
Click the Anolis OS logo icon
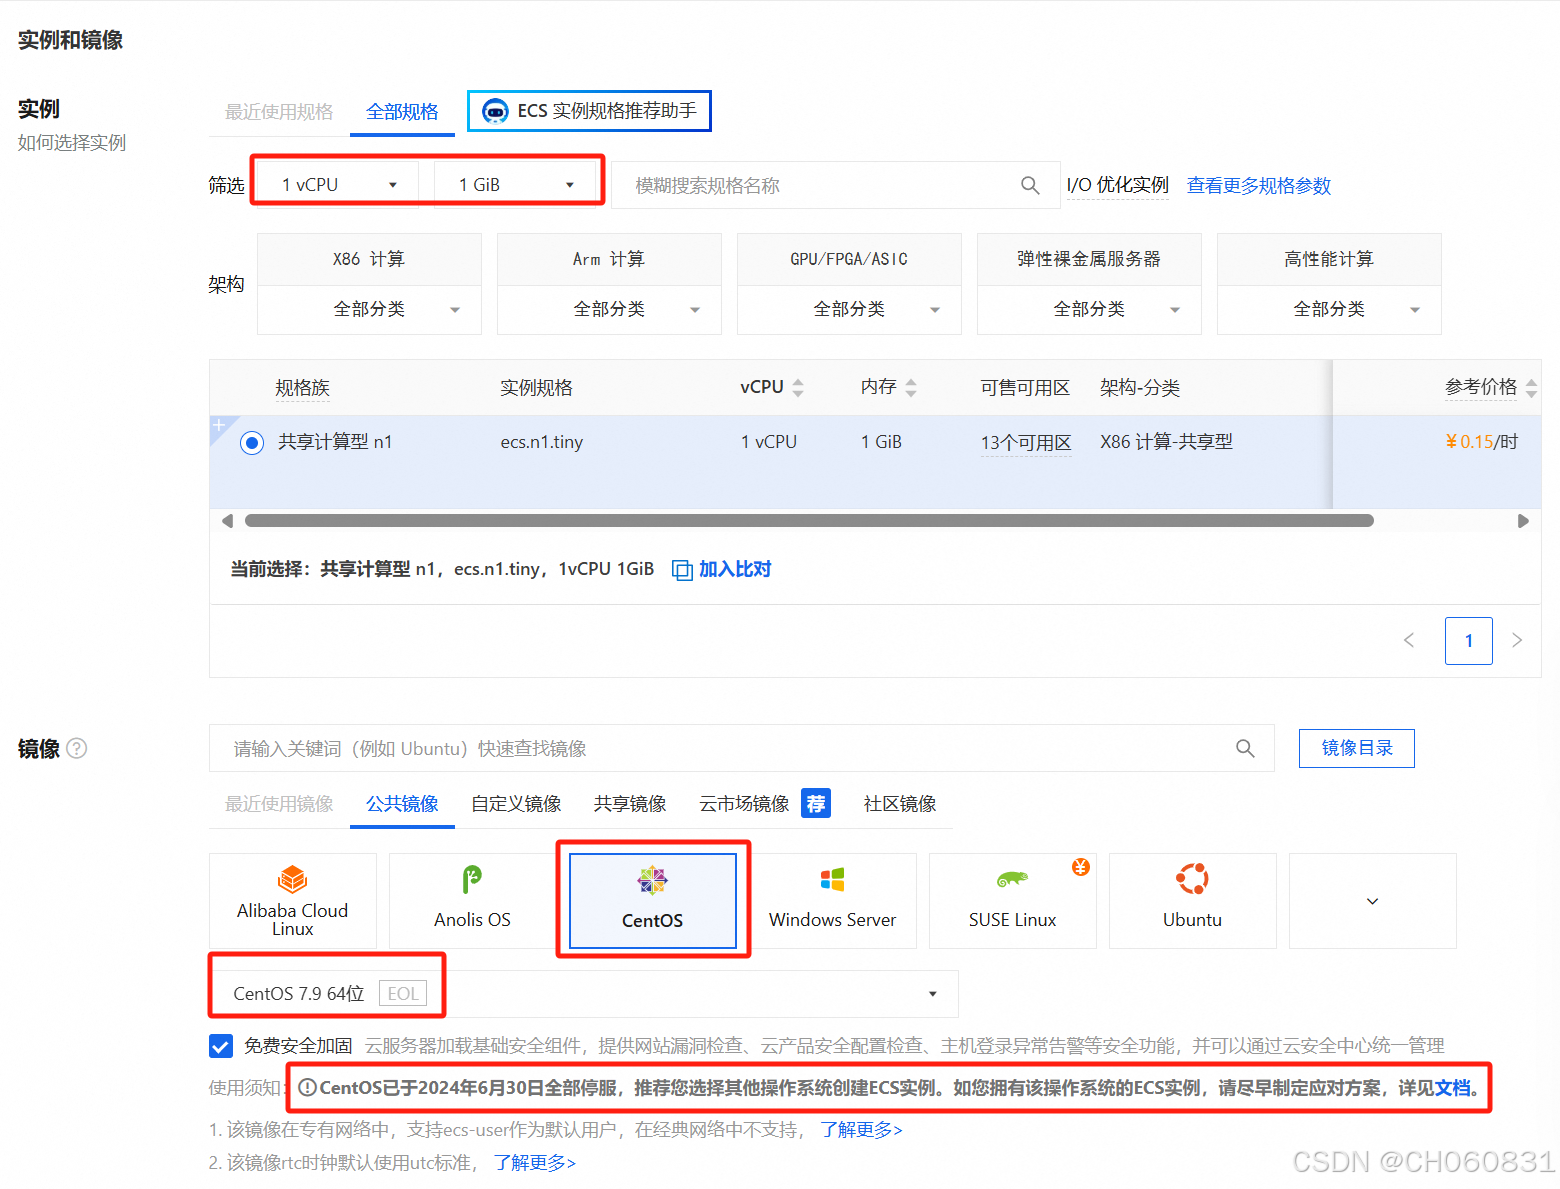[x=472, y=879]
